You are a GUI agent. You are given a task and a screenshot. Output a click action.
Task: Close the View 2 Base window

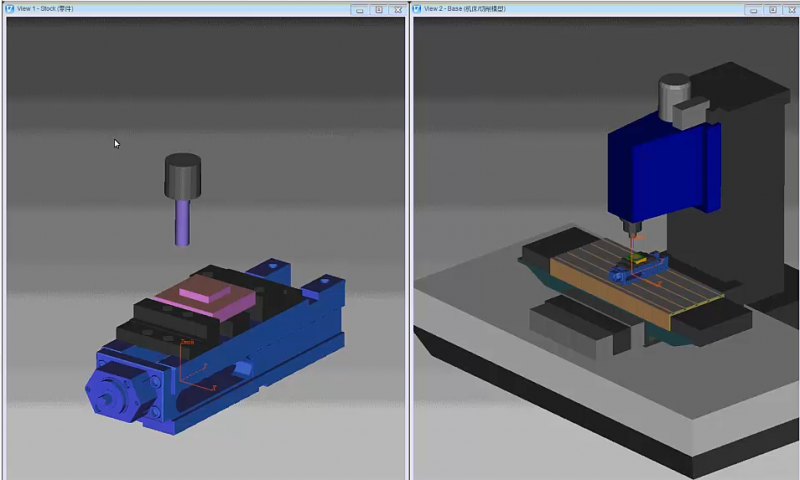[x=790, y=9]
